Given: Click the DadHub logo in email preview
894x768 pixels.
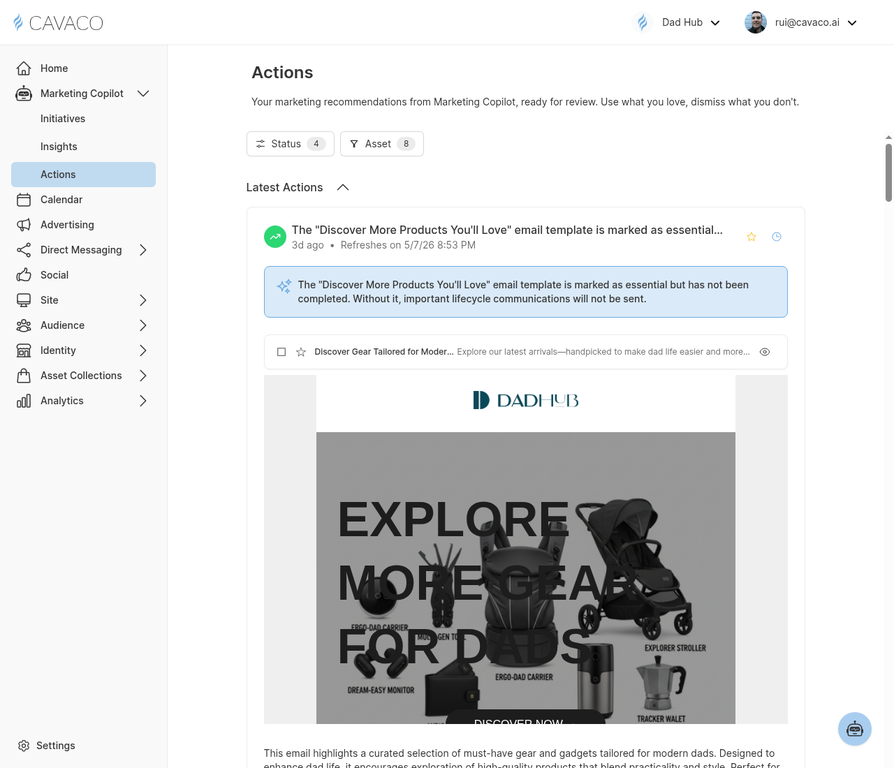Looking at the screenshot, I should [x=526, y=400].
